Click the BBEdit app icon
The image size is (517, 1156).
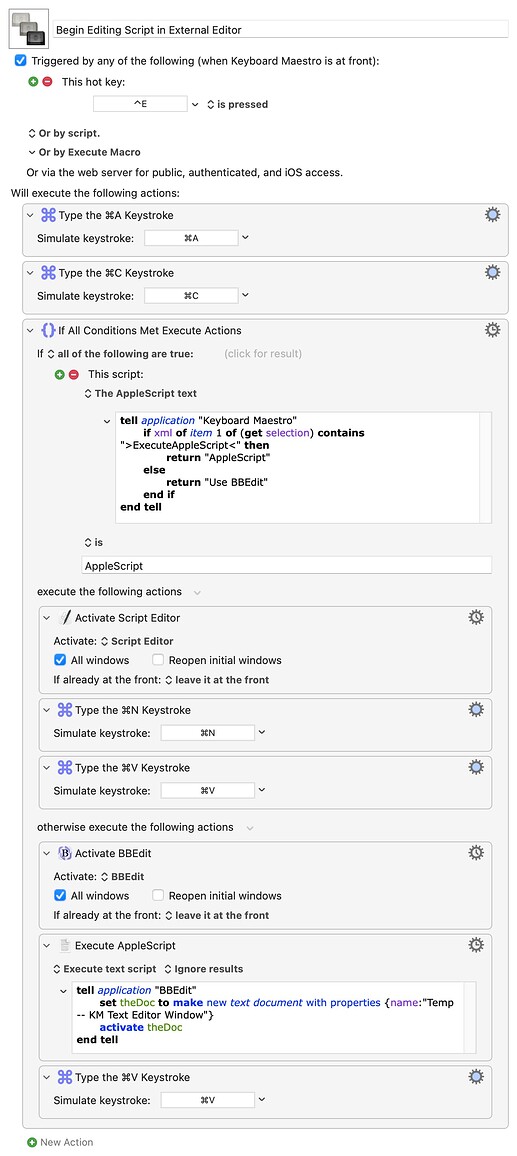65,853
